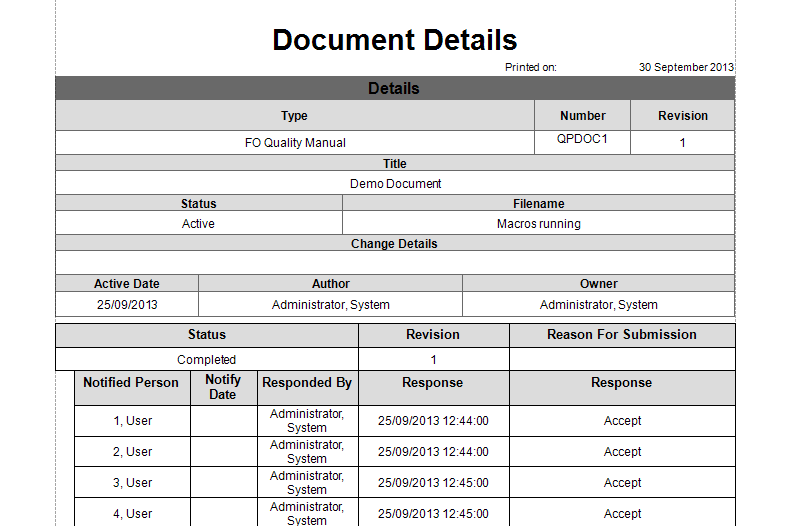The width and height of the screenshot is (790, 526).
Task: Click Responded By value in the '3, User' row
Action: tap(307, 483)
